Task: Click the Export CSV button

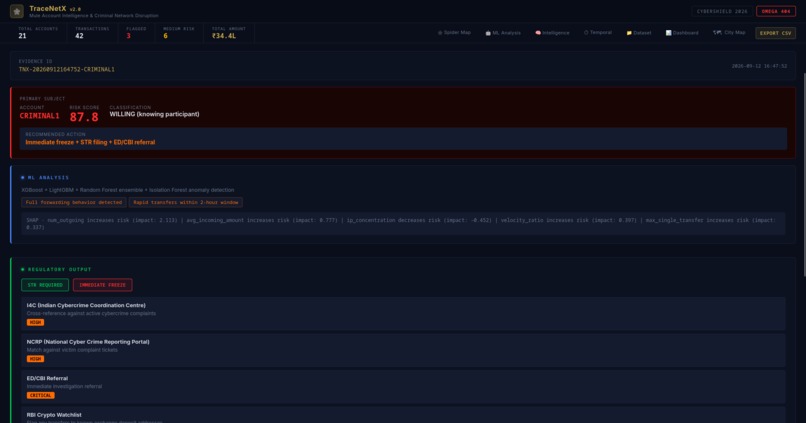Action: click(775, 33)
